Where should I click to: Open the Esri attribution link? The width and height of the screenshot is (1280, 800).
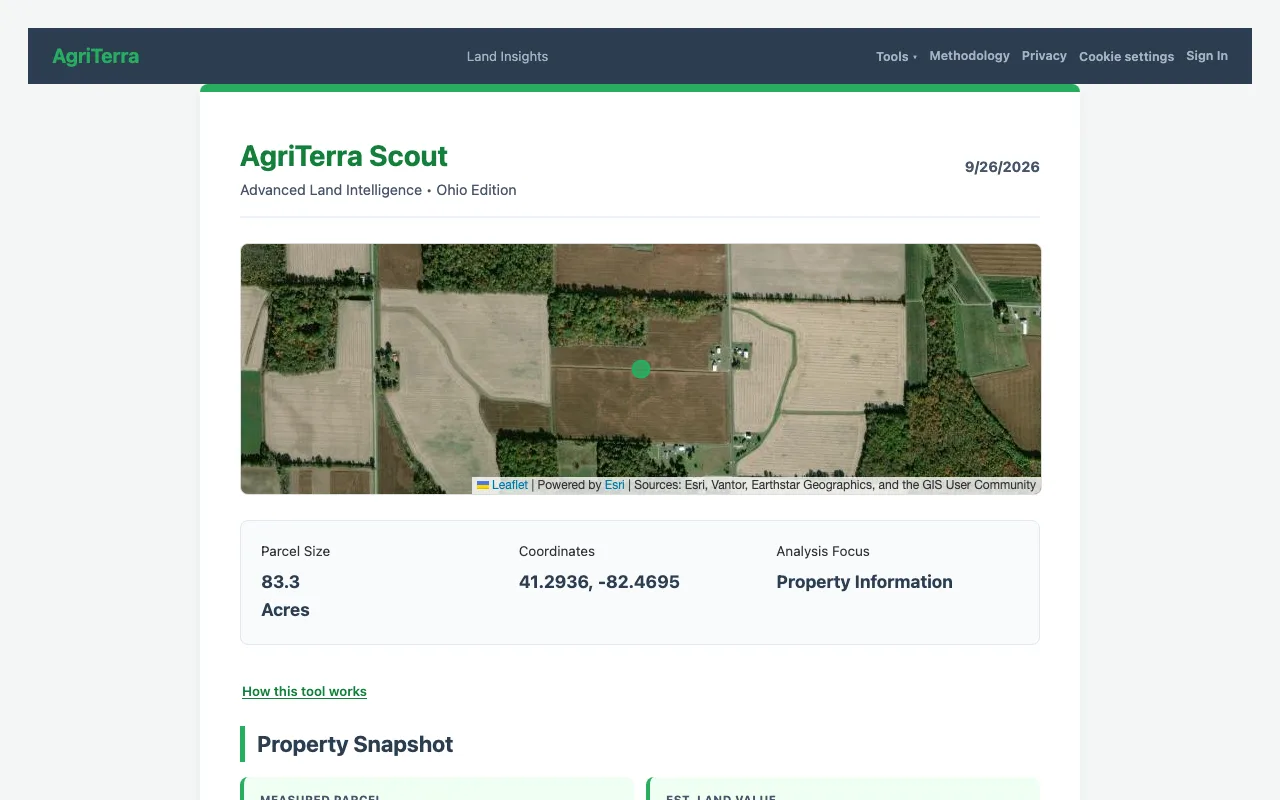[614, 485]
